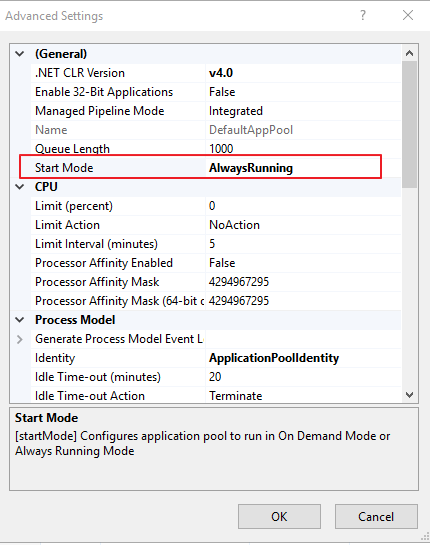Select the Limit Action row
This screenshot has width=430, height=545.
point(216,225)
